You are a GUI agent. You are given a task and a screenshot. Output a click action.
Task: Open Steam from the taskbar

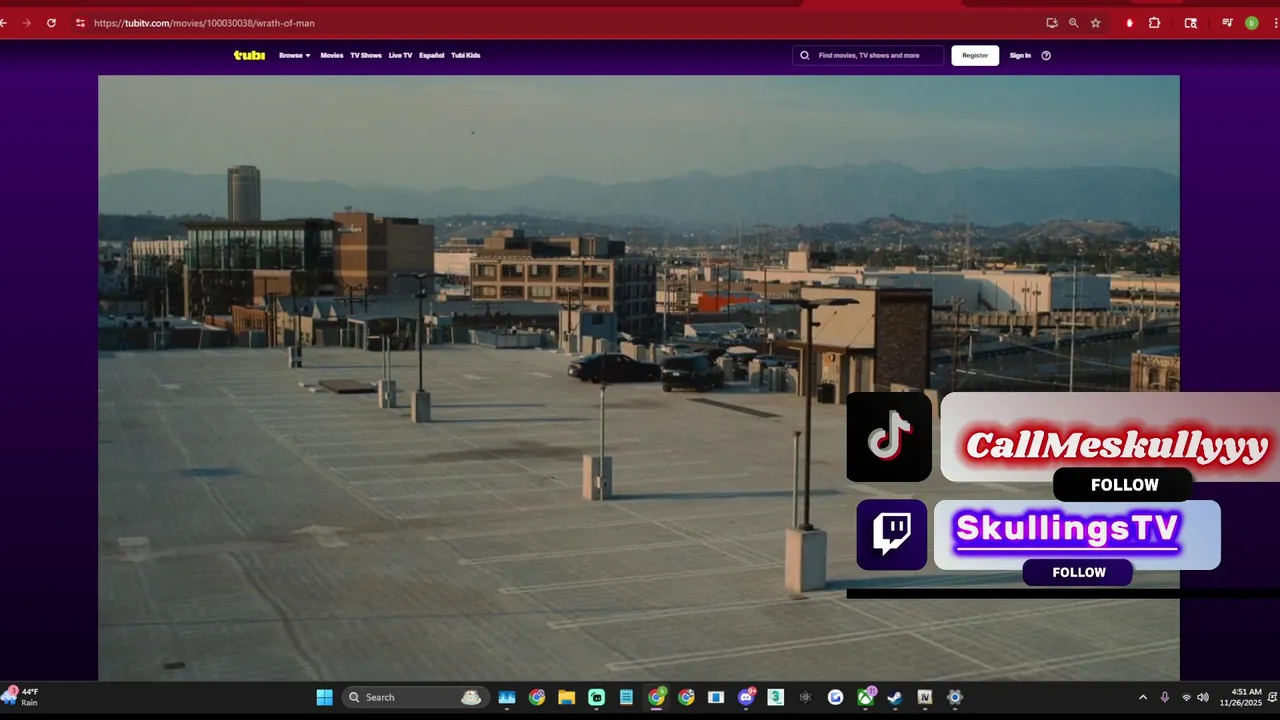(x=895, y=697)
